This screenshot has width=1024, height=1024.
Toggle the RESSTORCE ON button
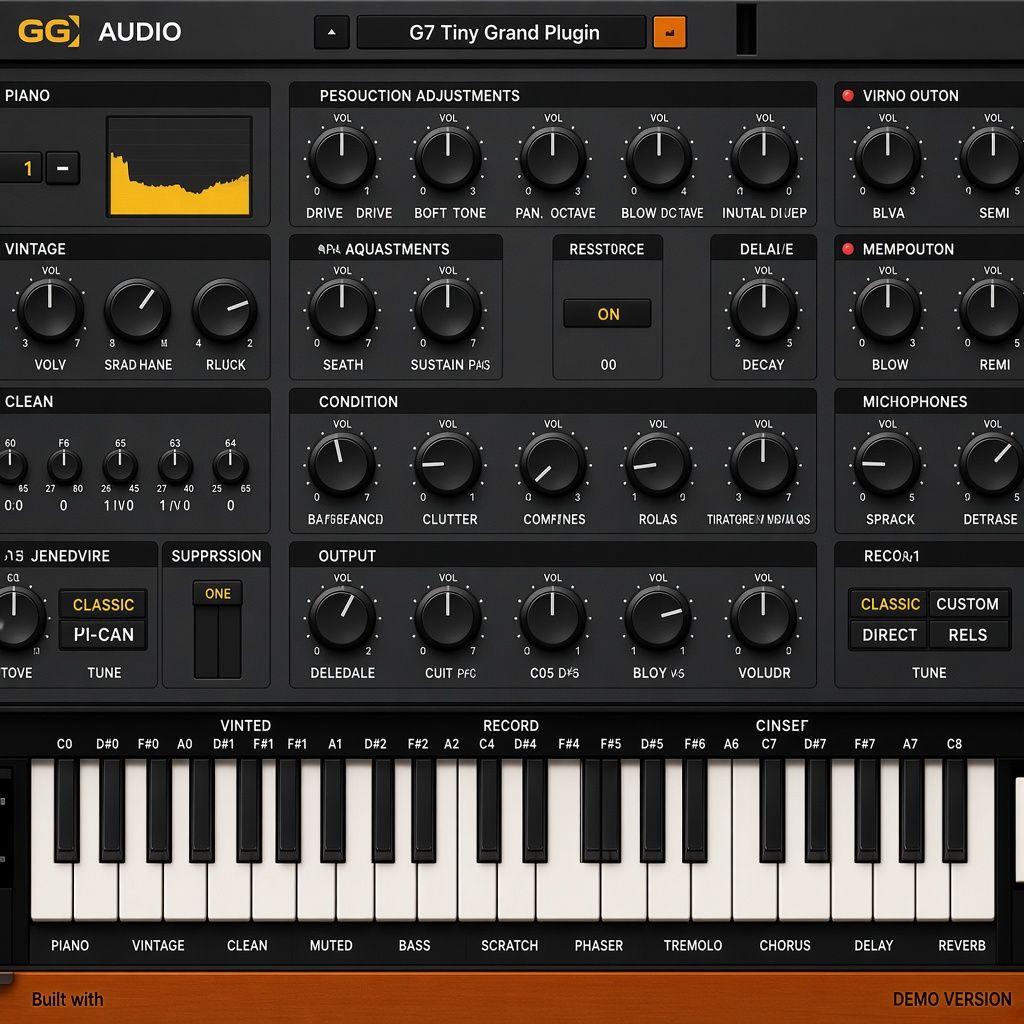tap(607, 313)
